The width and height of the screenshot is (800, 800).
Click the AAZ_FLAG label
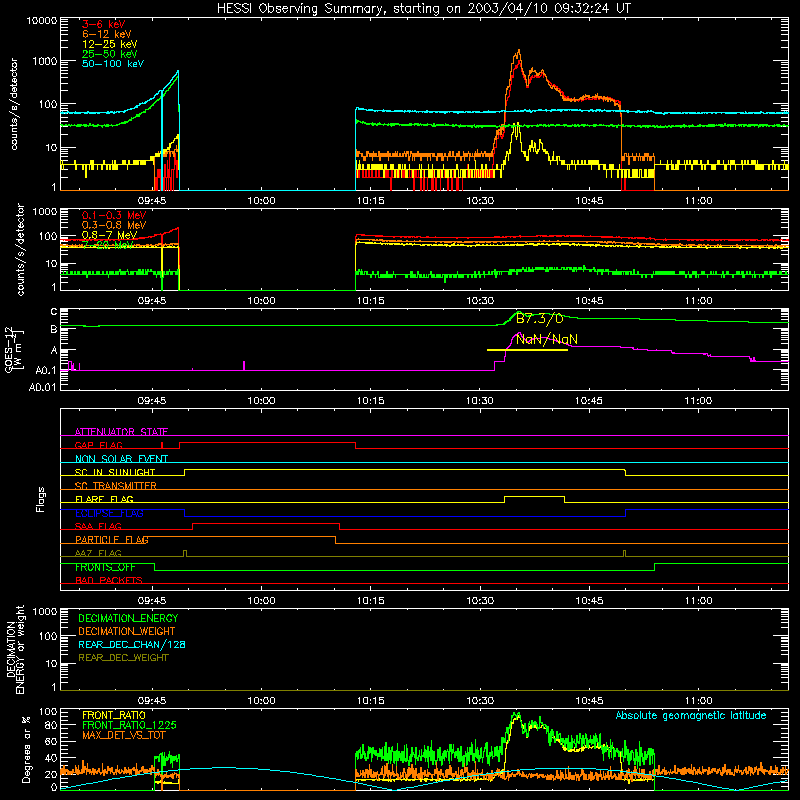point(98,553)
